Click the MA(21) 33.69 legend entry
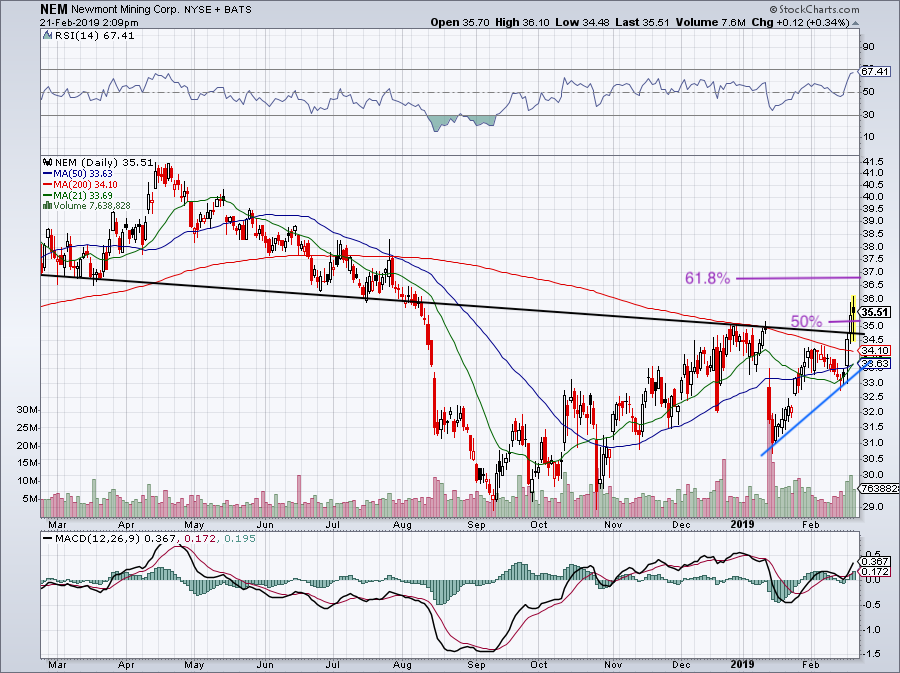This screenshot has height=673, width=900. click(x=83, y=195)
